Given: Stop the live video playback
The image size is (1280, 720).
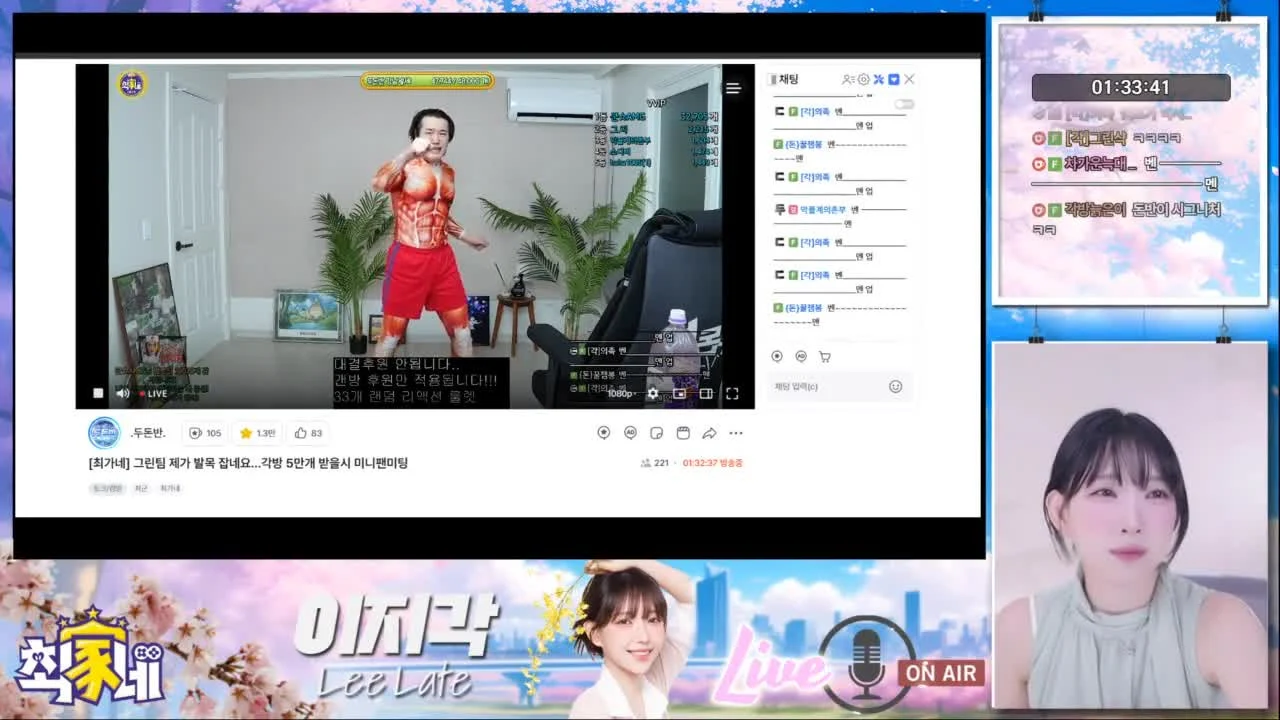Looking at the screenshot, I should pyautogui.click(x=98, y=393).
